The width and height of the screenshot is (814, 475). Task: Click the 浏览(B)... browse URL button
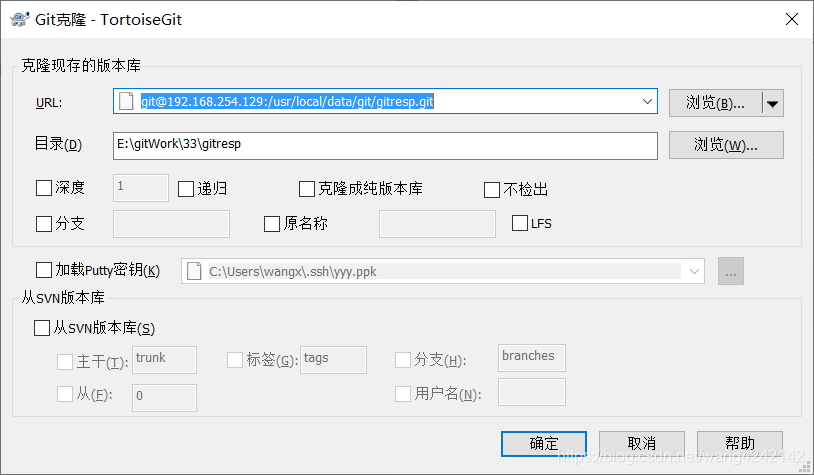716,103
